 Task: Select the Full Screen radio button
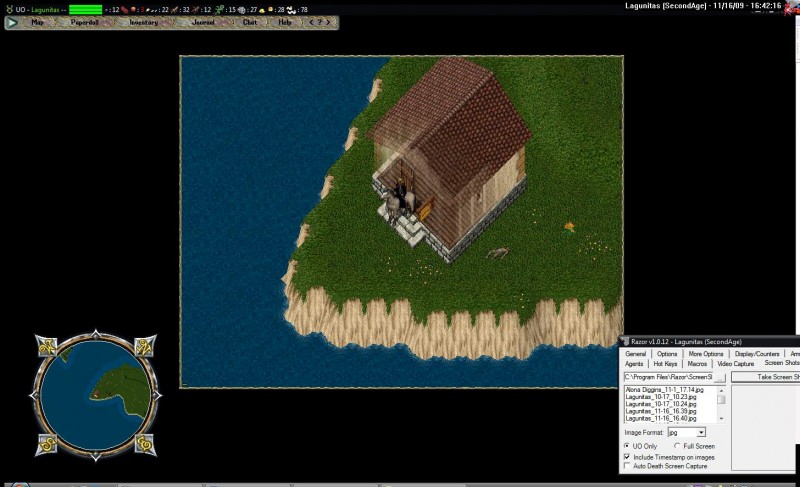pyautogui.click(x=677, y=446)
